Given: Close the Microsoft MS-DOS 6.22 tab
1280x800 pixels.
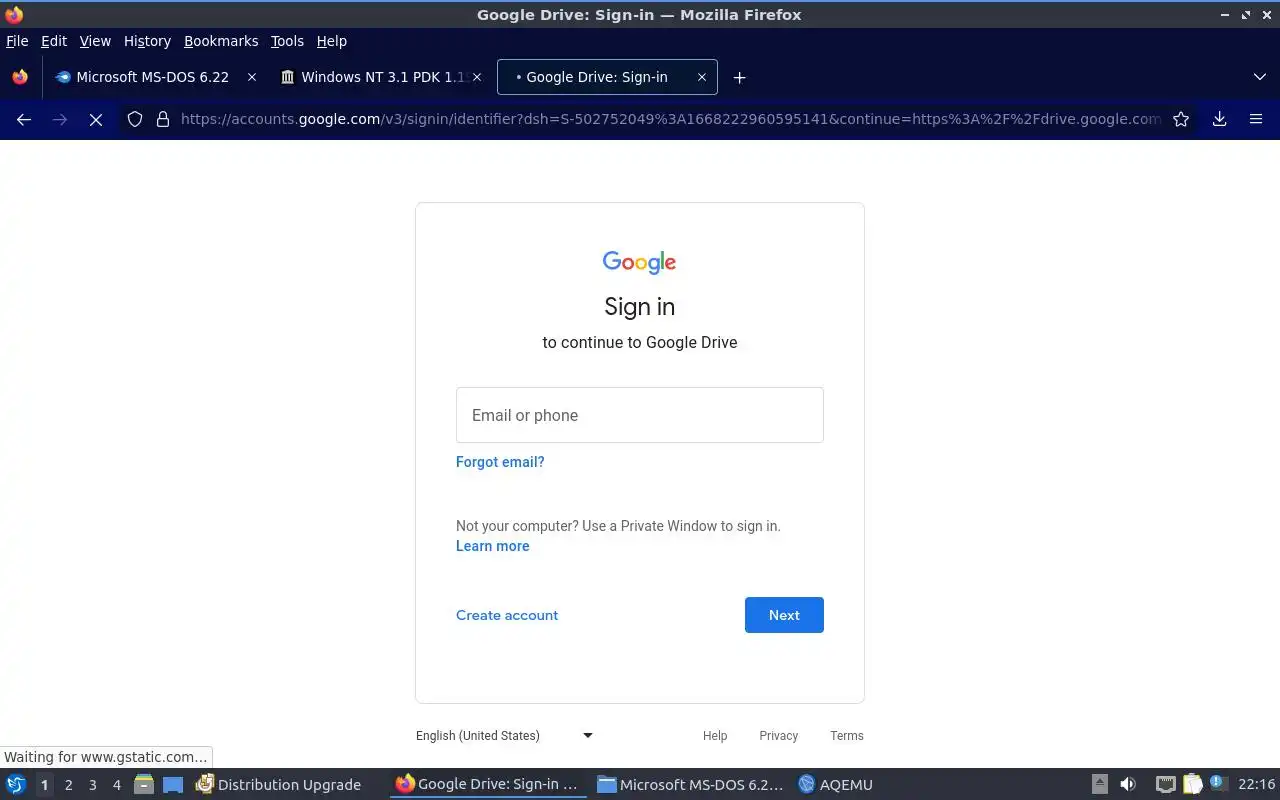Looking at the screenshot, I should [x=251, y=77].
